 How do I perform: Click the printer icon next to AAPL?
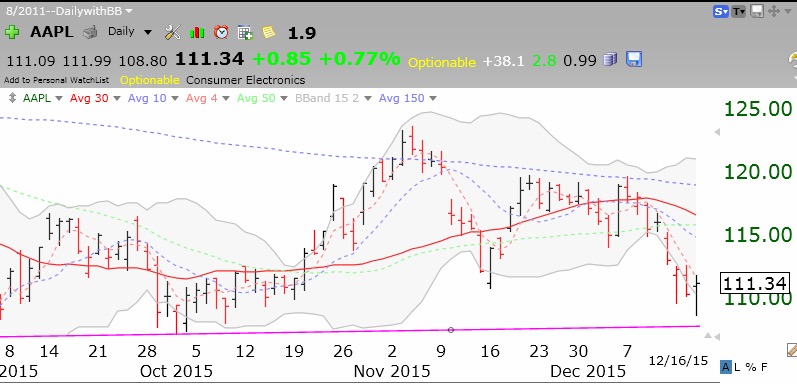point(90,33)
